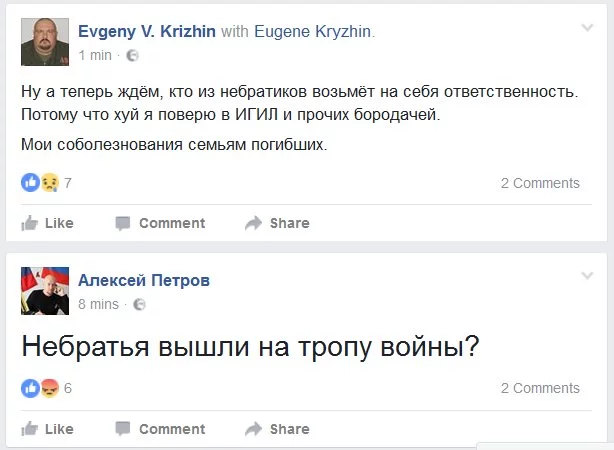Open Алексей Петров's profile name link

(143, 281)
